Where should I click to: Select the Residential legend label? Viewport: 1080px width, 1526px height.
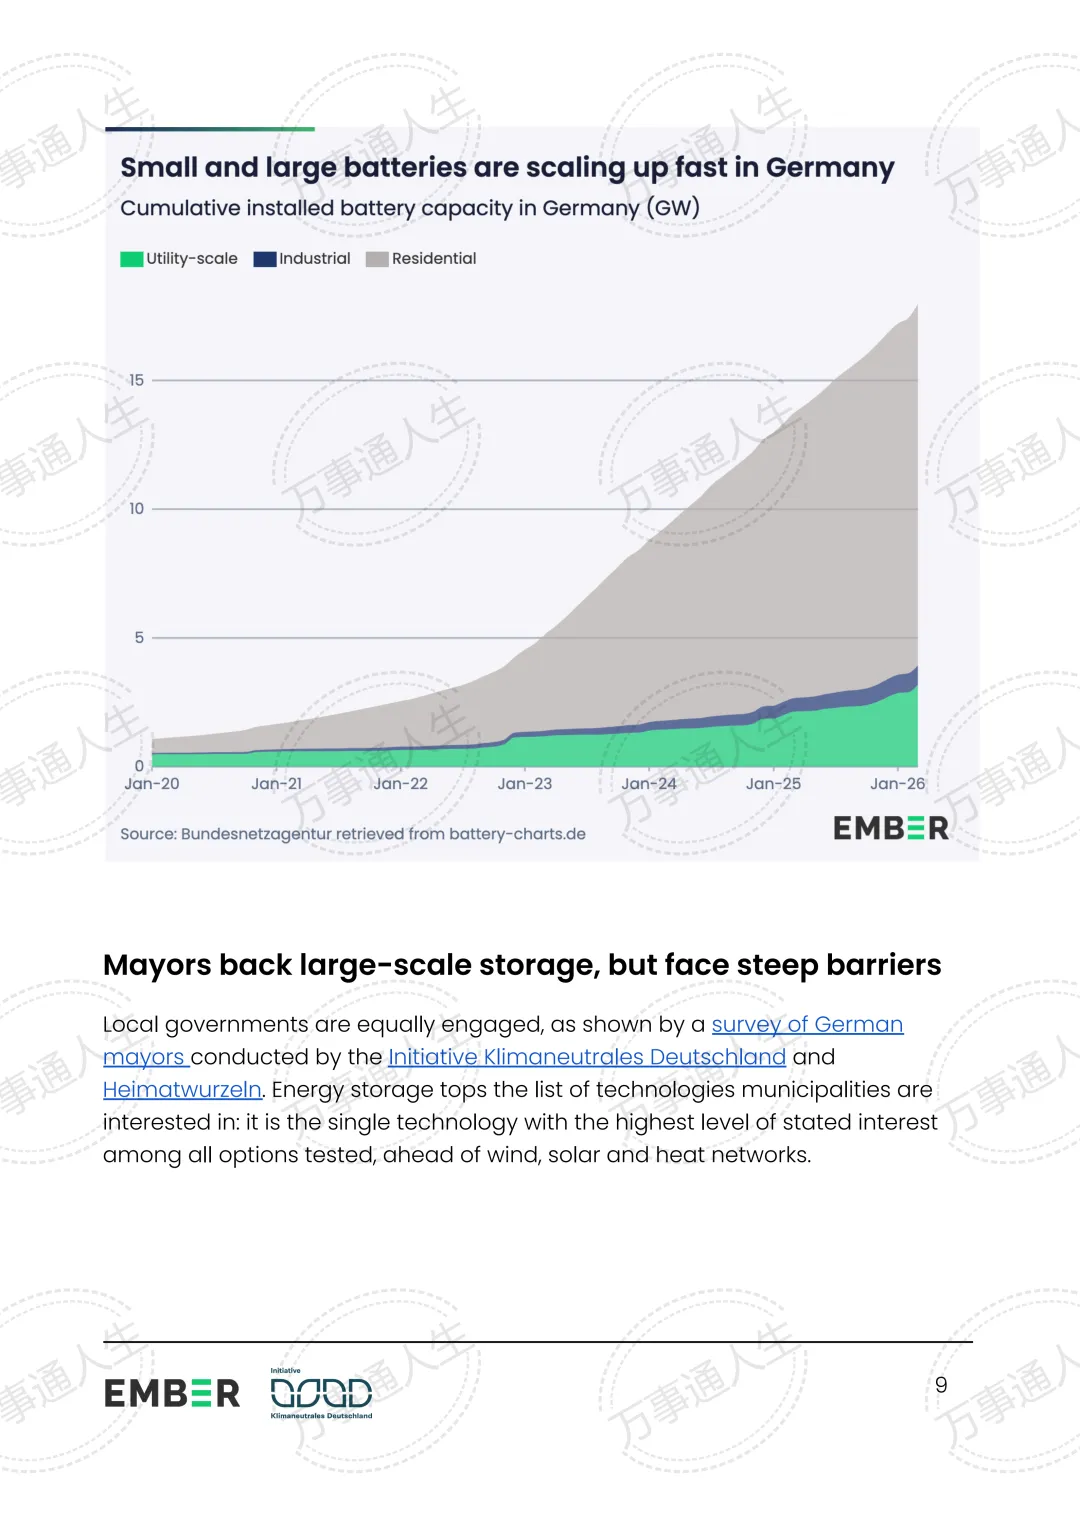(x=434, y=258)
